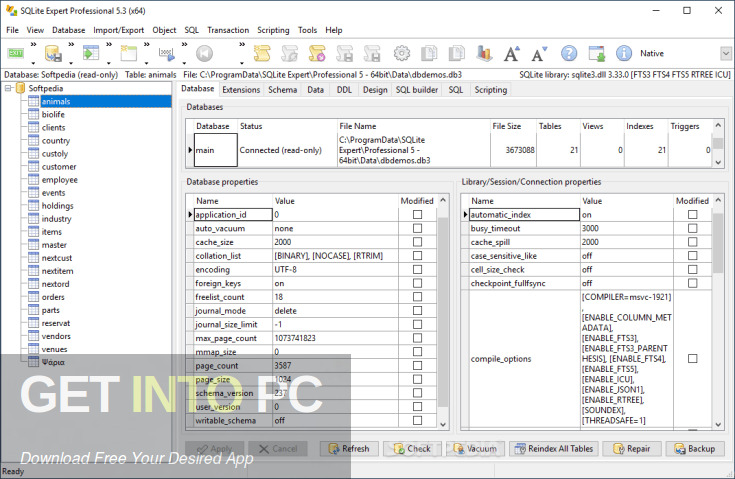This screenshot has height=479, width=735.
Task: Click the blue info About icon
Action: coord(624,53)
